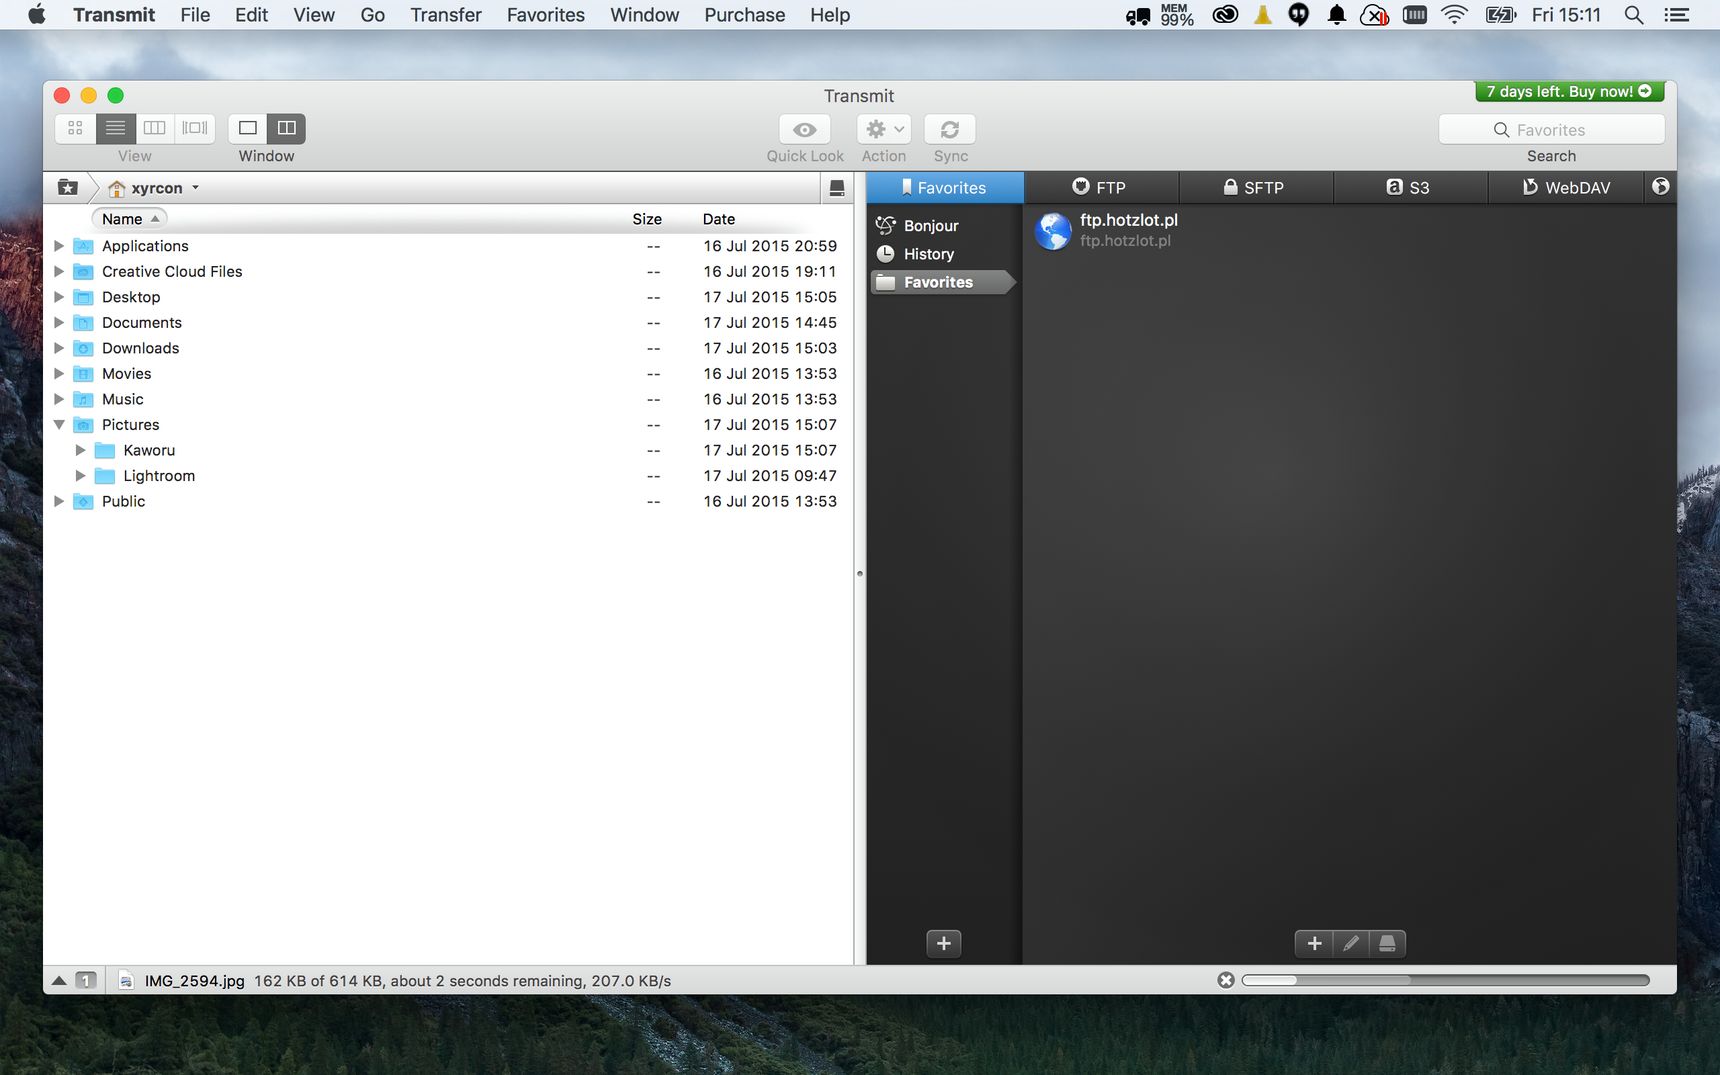Select the Favorites tab in remote pane
Screen dimensions: 1720x1075
(945, 188)
